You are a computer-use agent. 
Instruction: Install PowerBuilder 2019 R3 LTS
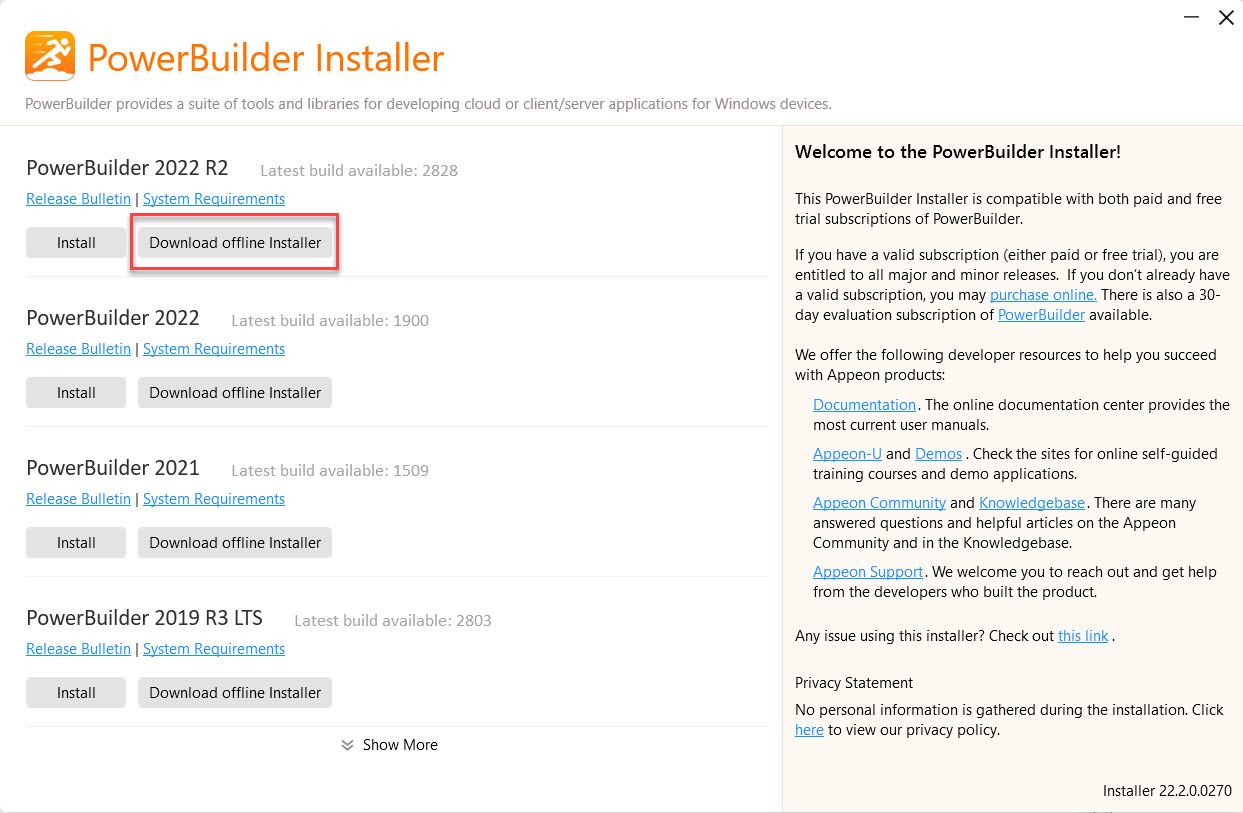(x=76, y=693)
